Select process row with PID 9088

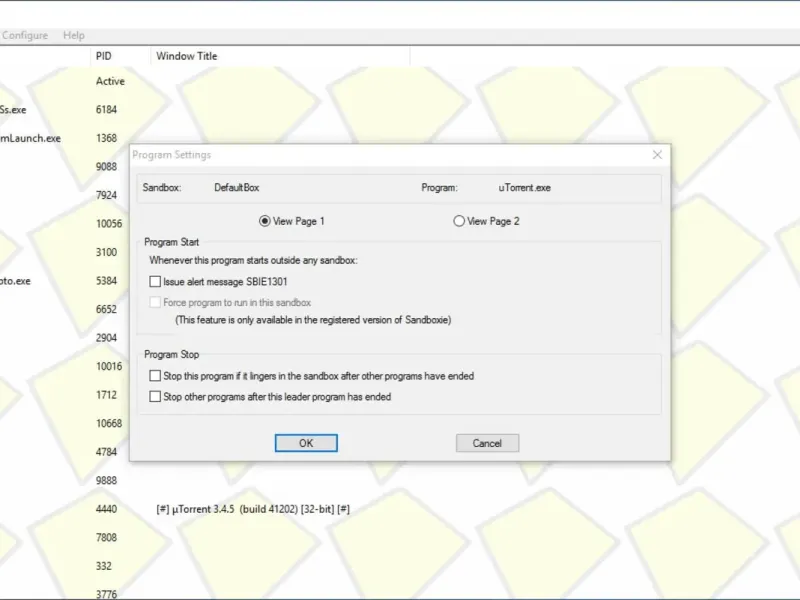[x=106, y=166]
